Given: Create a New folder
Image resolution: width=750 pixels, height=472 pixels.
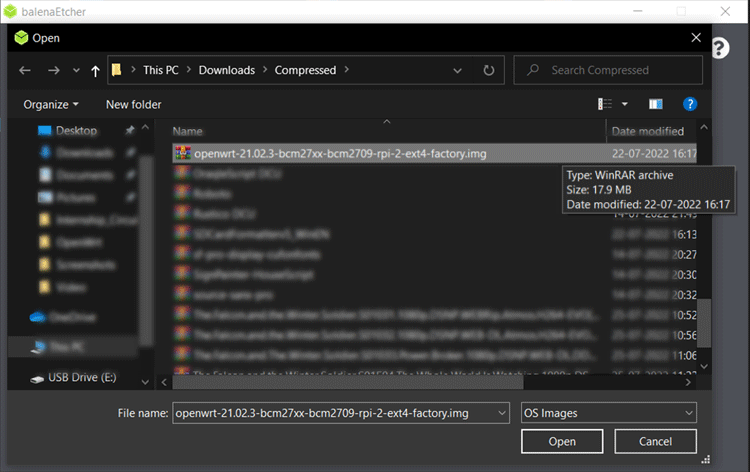Looking at the screenshot, I should [133, 105].
